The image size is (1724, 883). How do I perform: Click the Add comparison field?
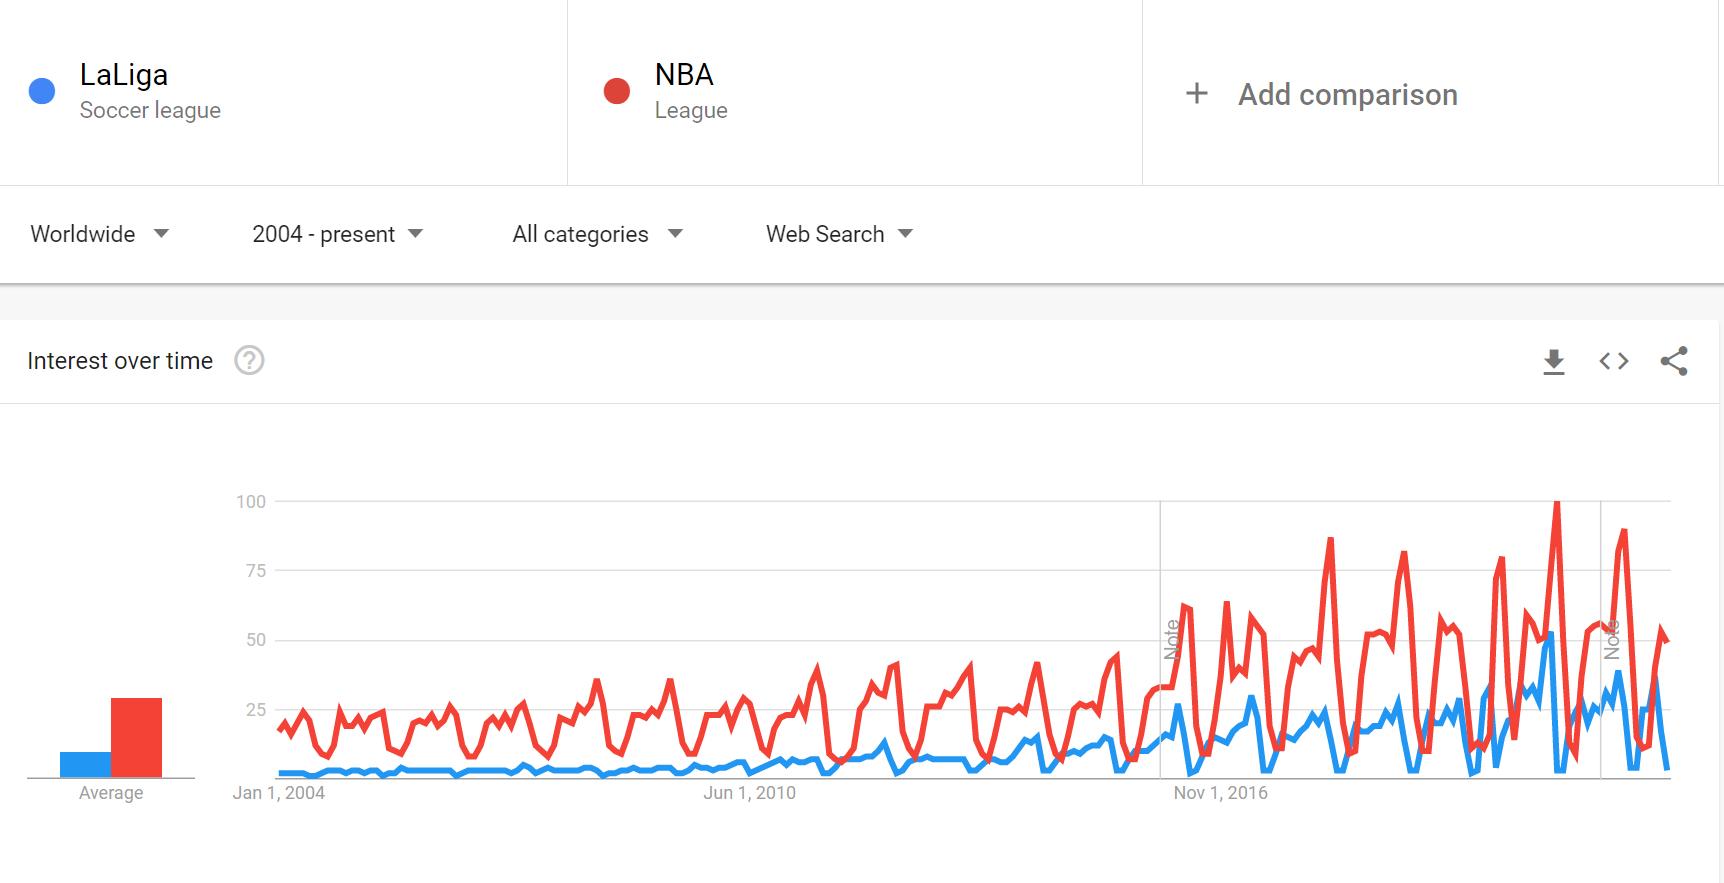pyautogui.click(x=1347, y=94)
